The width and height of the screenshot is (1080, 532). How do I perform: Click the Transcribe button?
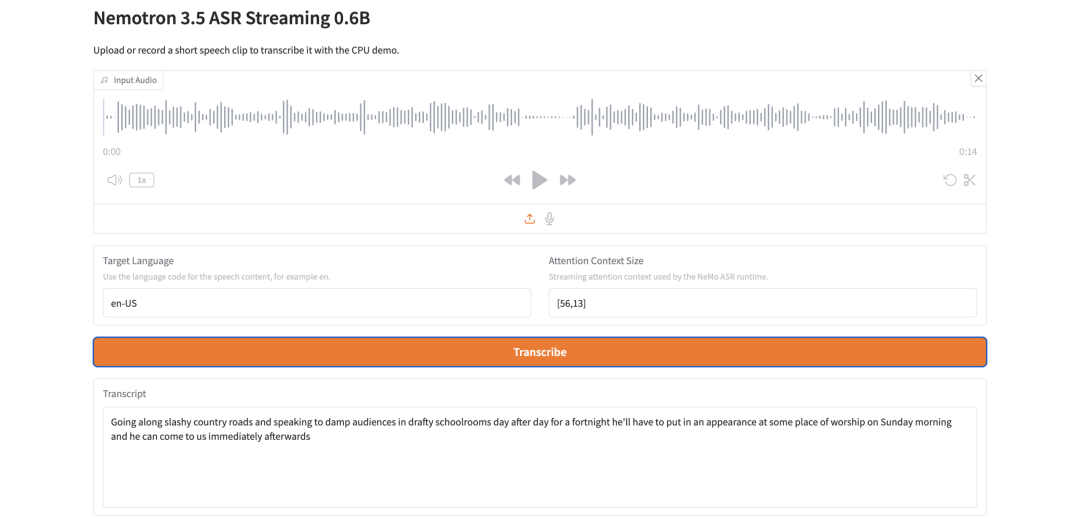point(540,352)
